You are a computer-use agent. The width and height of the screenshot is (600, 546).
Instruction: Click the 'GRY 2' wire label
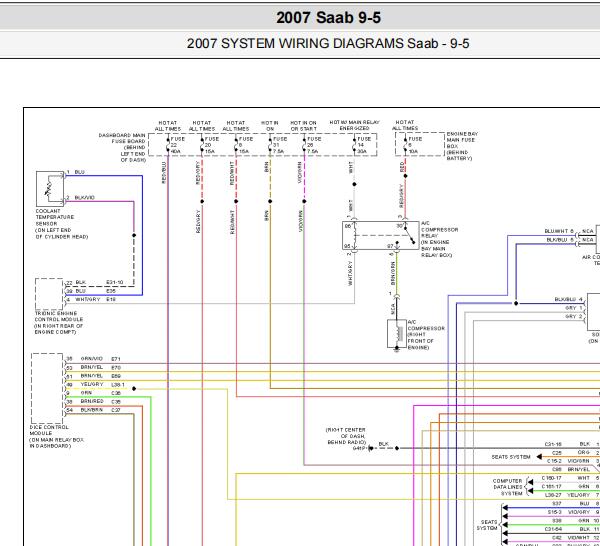pos(574,316)
